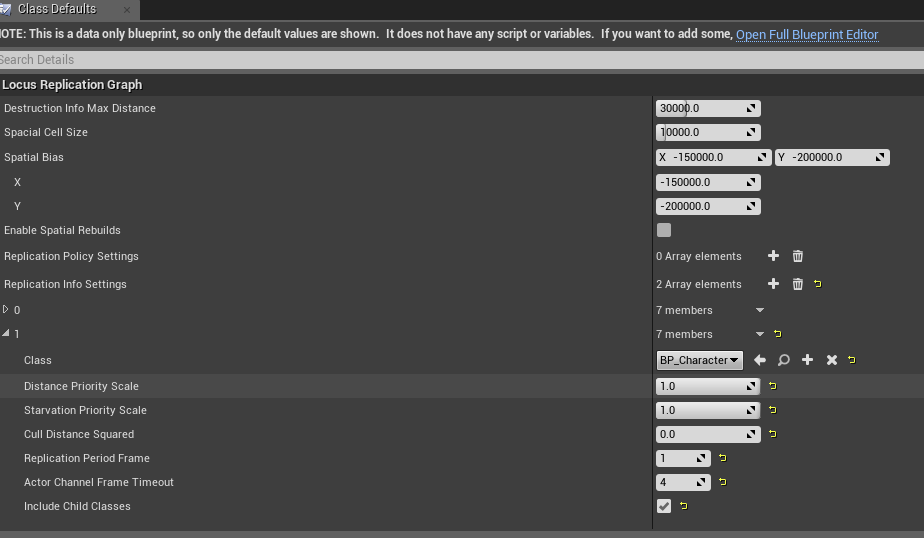Open the BP_Character class dropdown

[x=699, y=360]
